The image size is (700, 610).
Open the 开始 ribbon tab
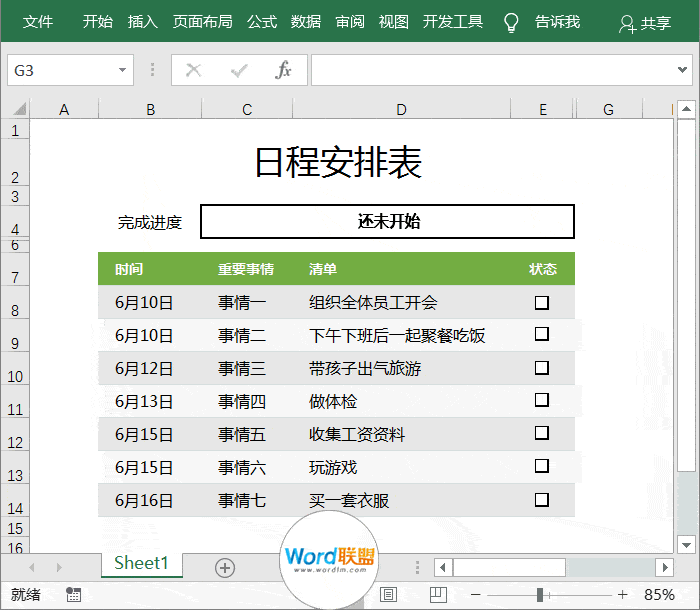(98, 21)
